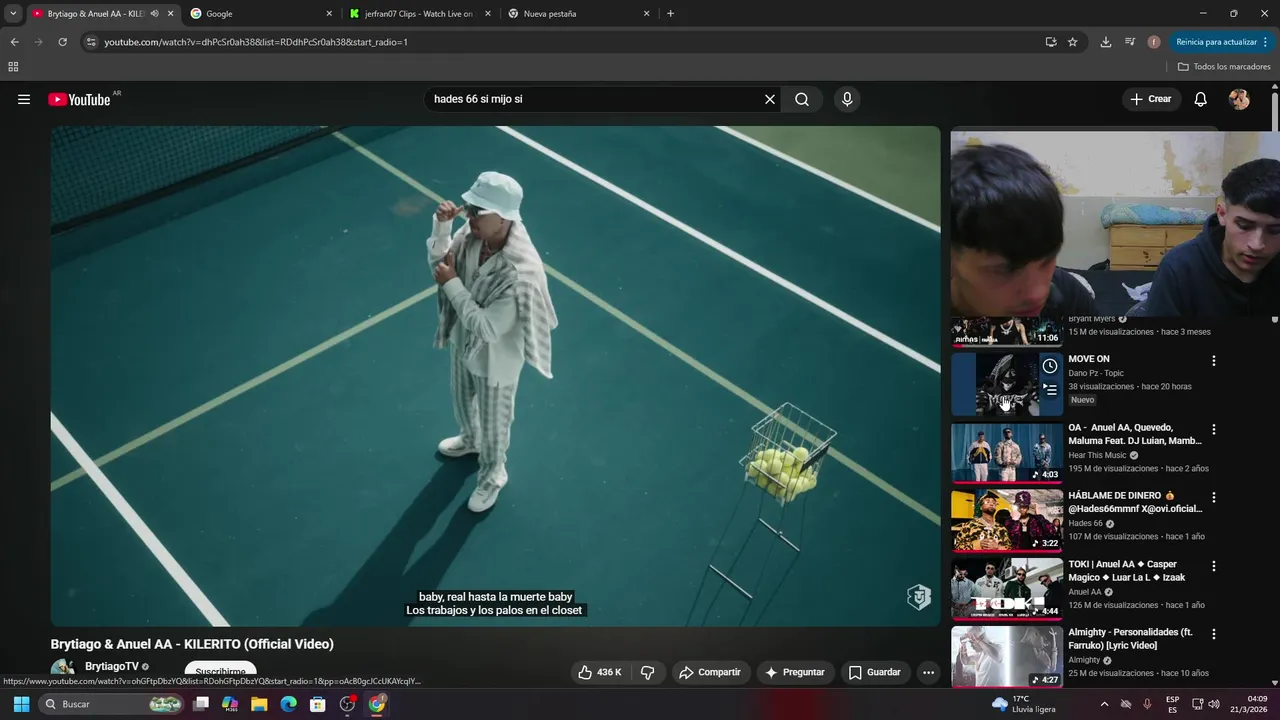Screen dimensions: 1280x720
Task: Open a new browser tab
Action: [670, 14]
